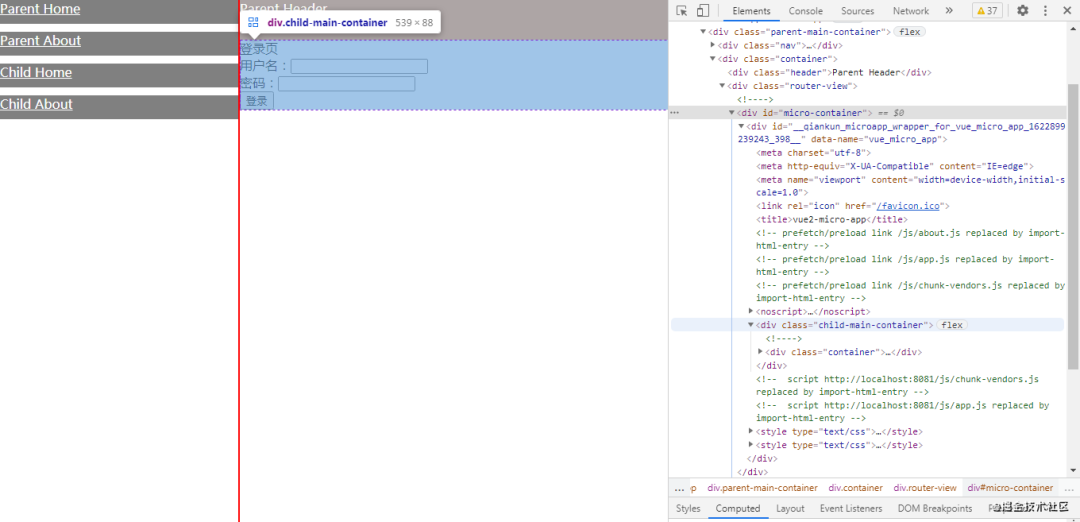Screen dimensions: 1080x522
Task: Open the Parent Home link
Action: pyautogui.click(x=40, y=9)
